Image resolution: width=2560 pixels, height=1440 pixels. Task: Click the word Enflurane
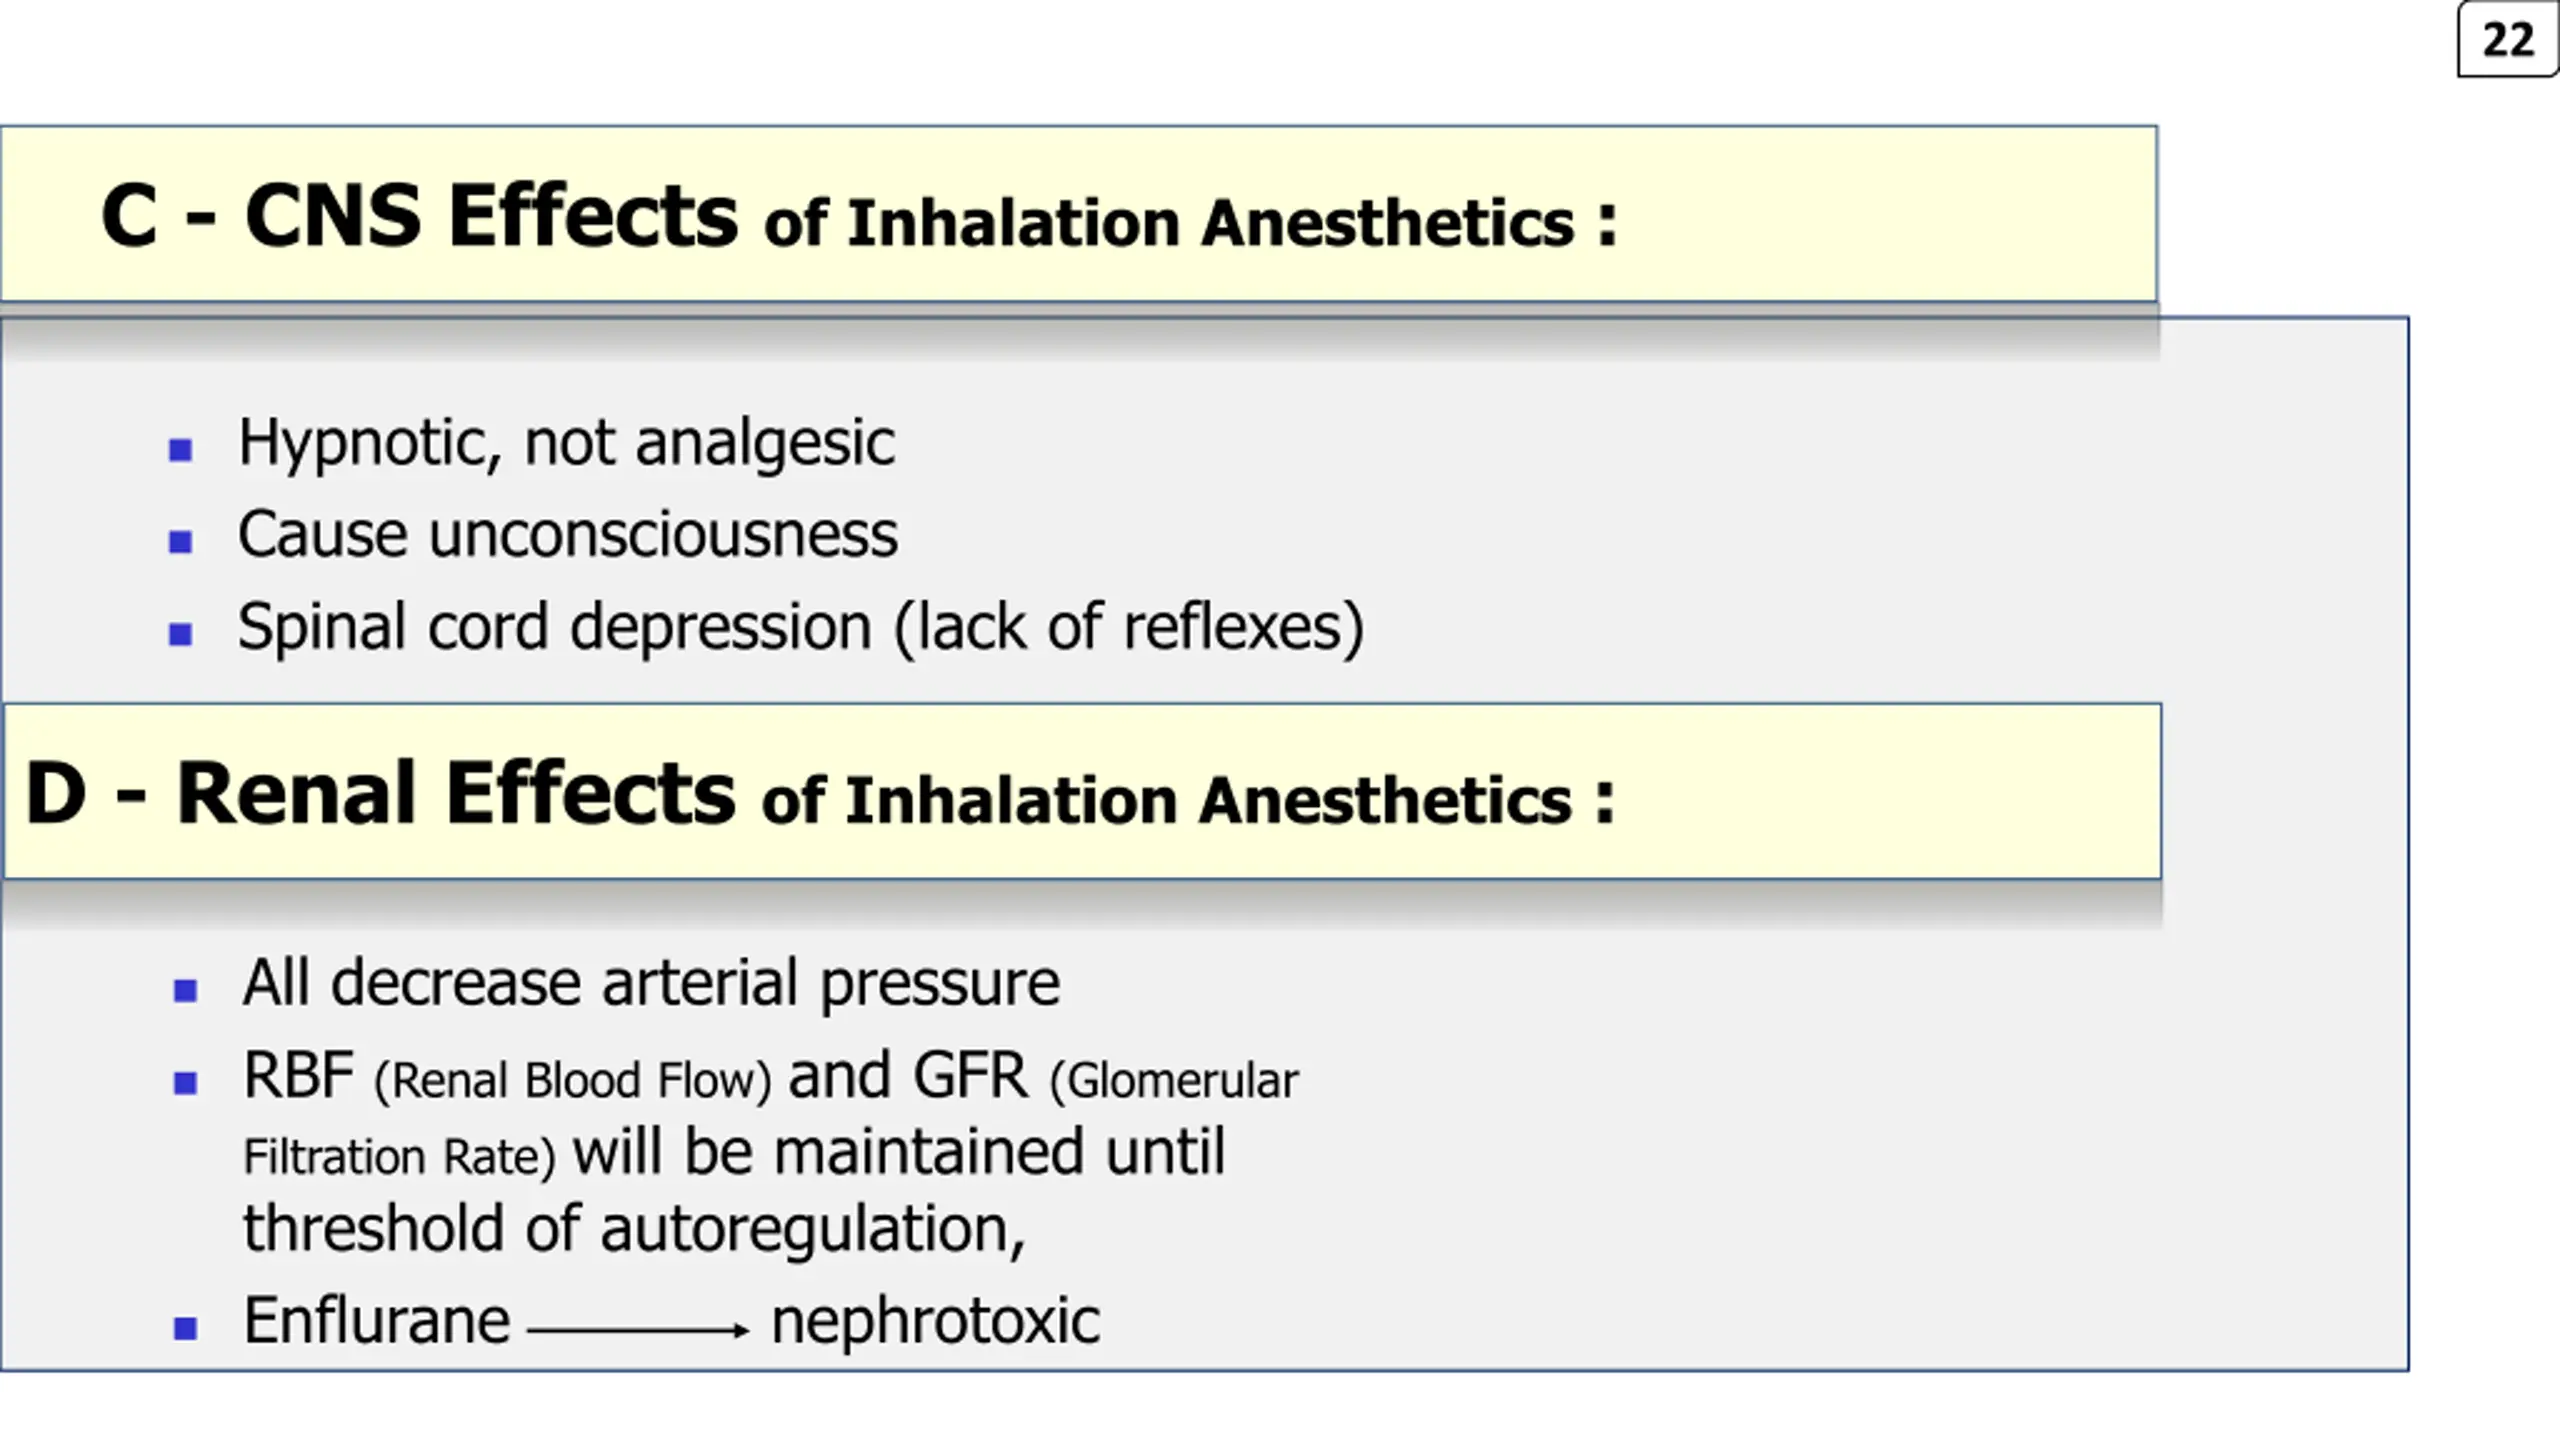(x=377, y=1320)
